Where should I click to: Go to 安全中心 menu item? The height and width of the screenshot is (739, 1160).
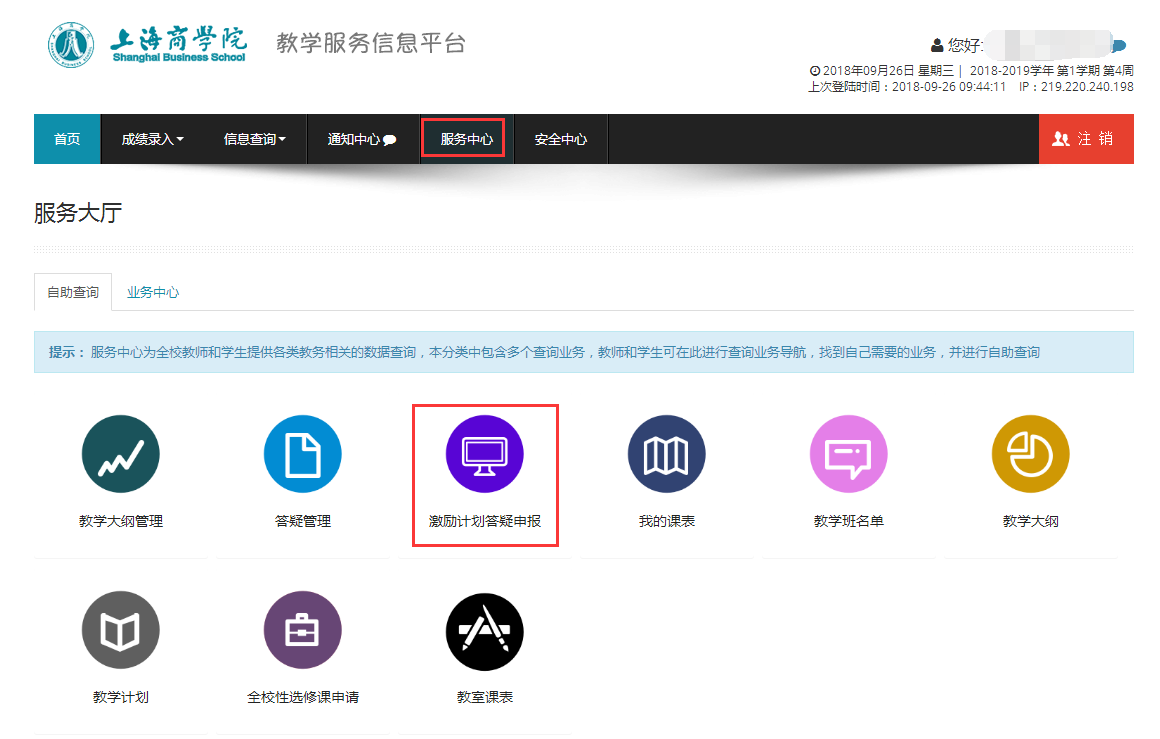coord(560,139)
